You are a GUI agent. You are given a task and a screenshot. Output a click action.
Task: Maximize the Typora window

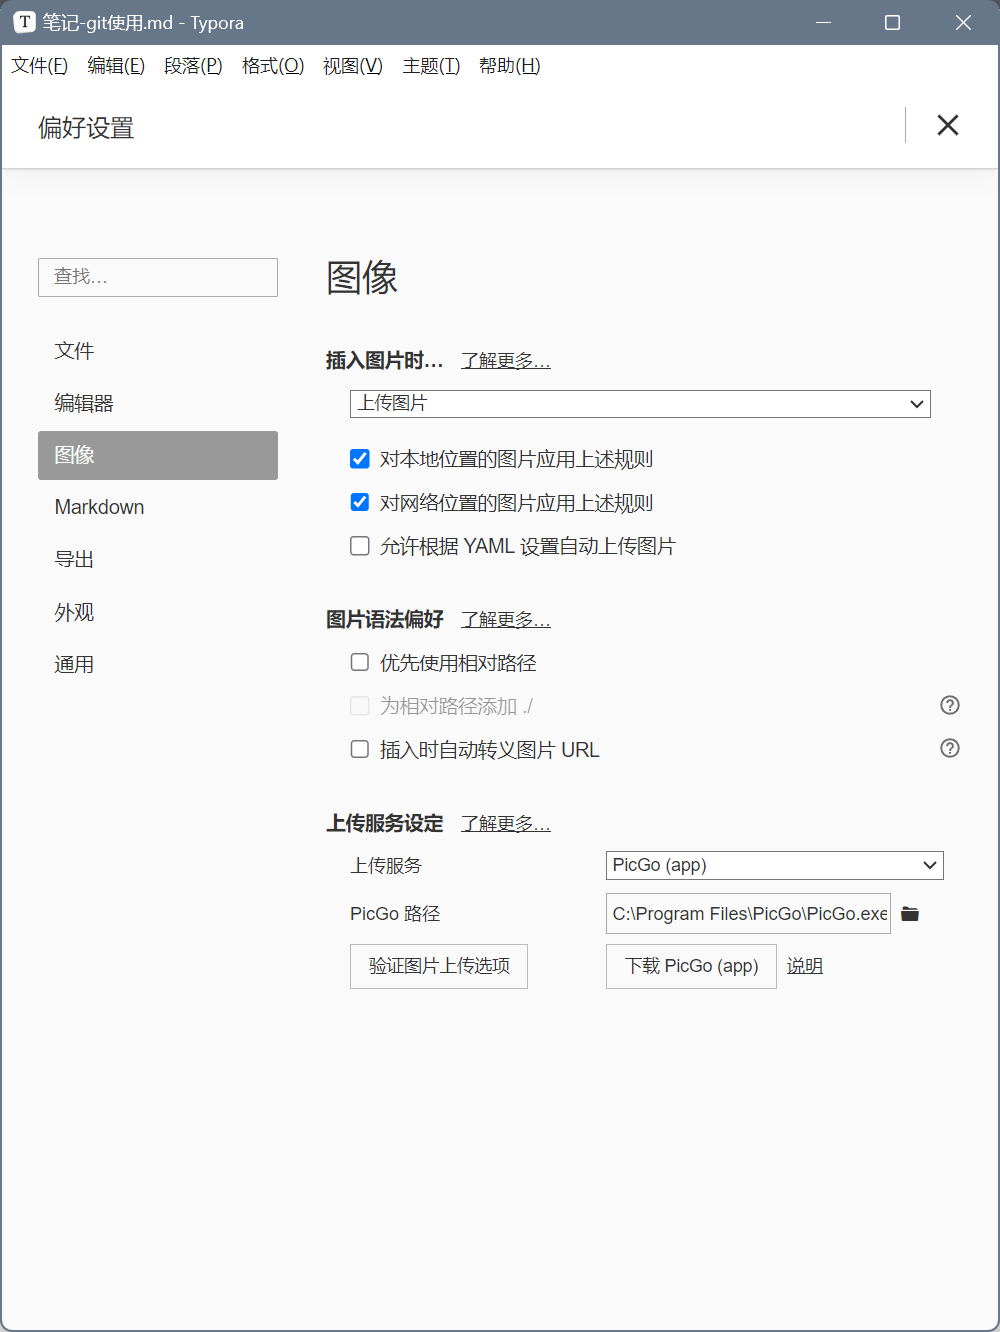pyautogui.click(x=892, y=22)
